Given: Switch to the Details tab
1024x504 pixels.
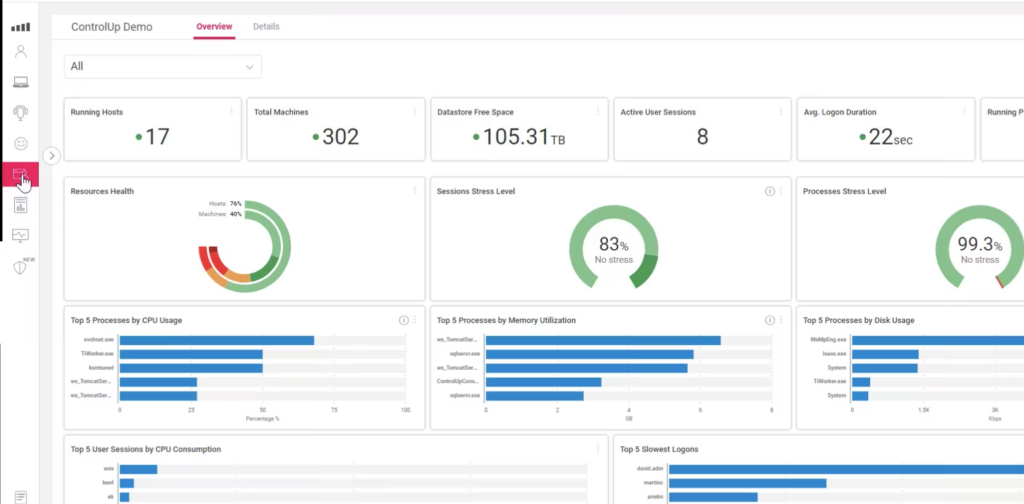Looking at the screenshot, I should (266, 27).
